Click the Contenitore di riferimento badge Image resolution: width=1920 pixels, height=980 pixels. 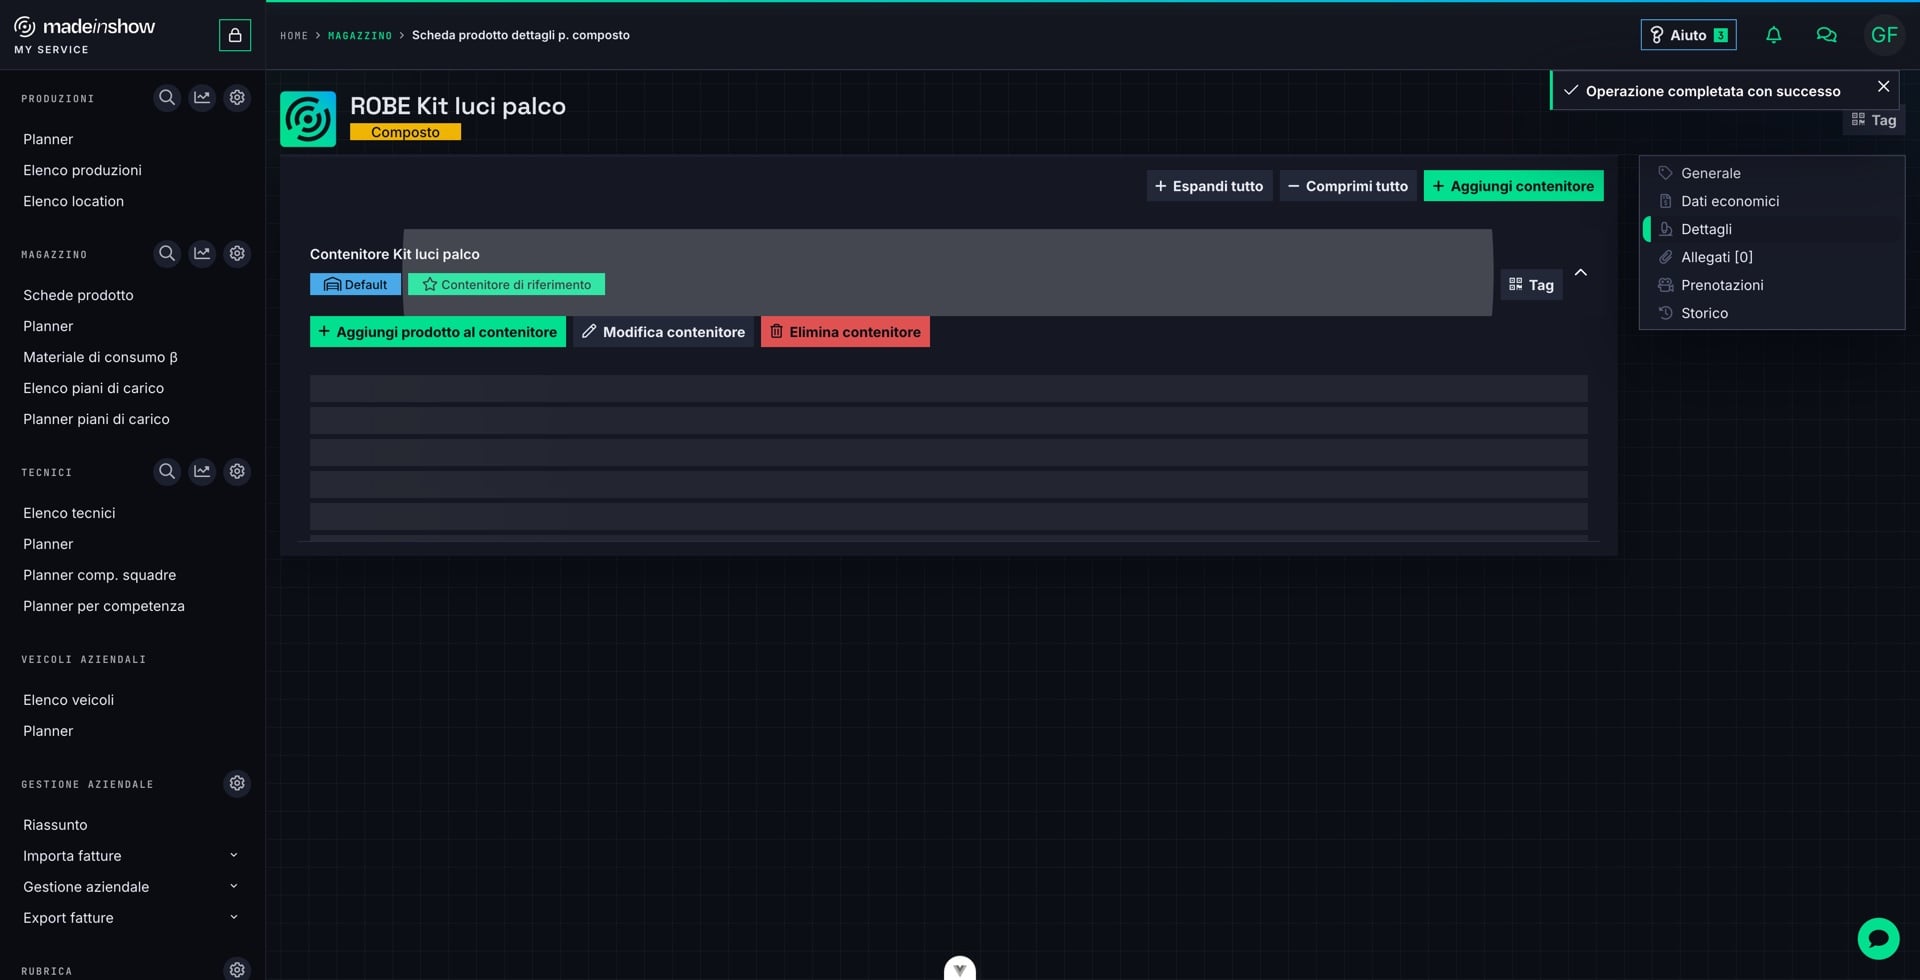tap(506, 285)
